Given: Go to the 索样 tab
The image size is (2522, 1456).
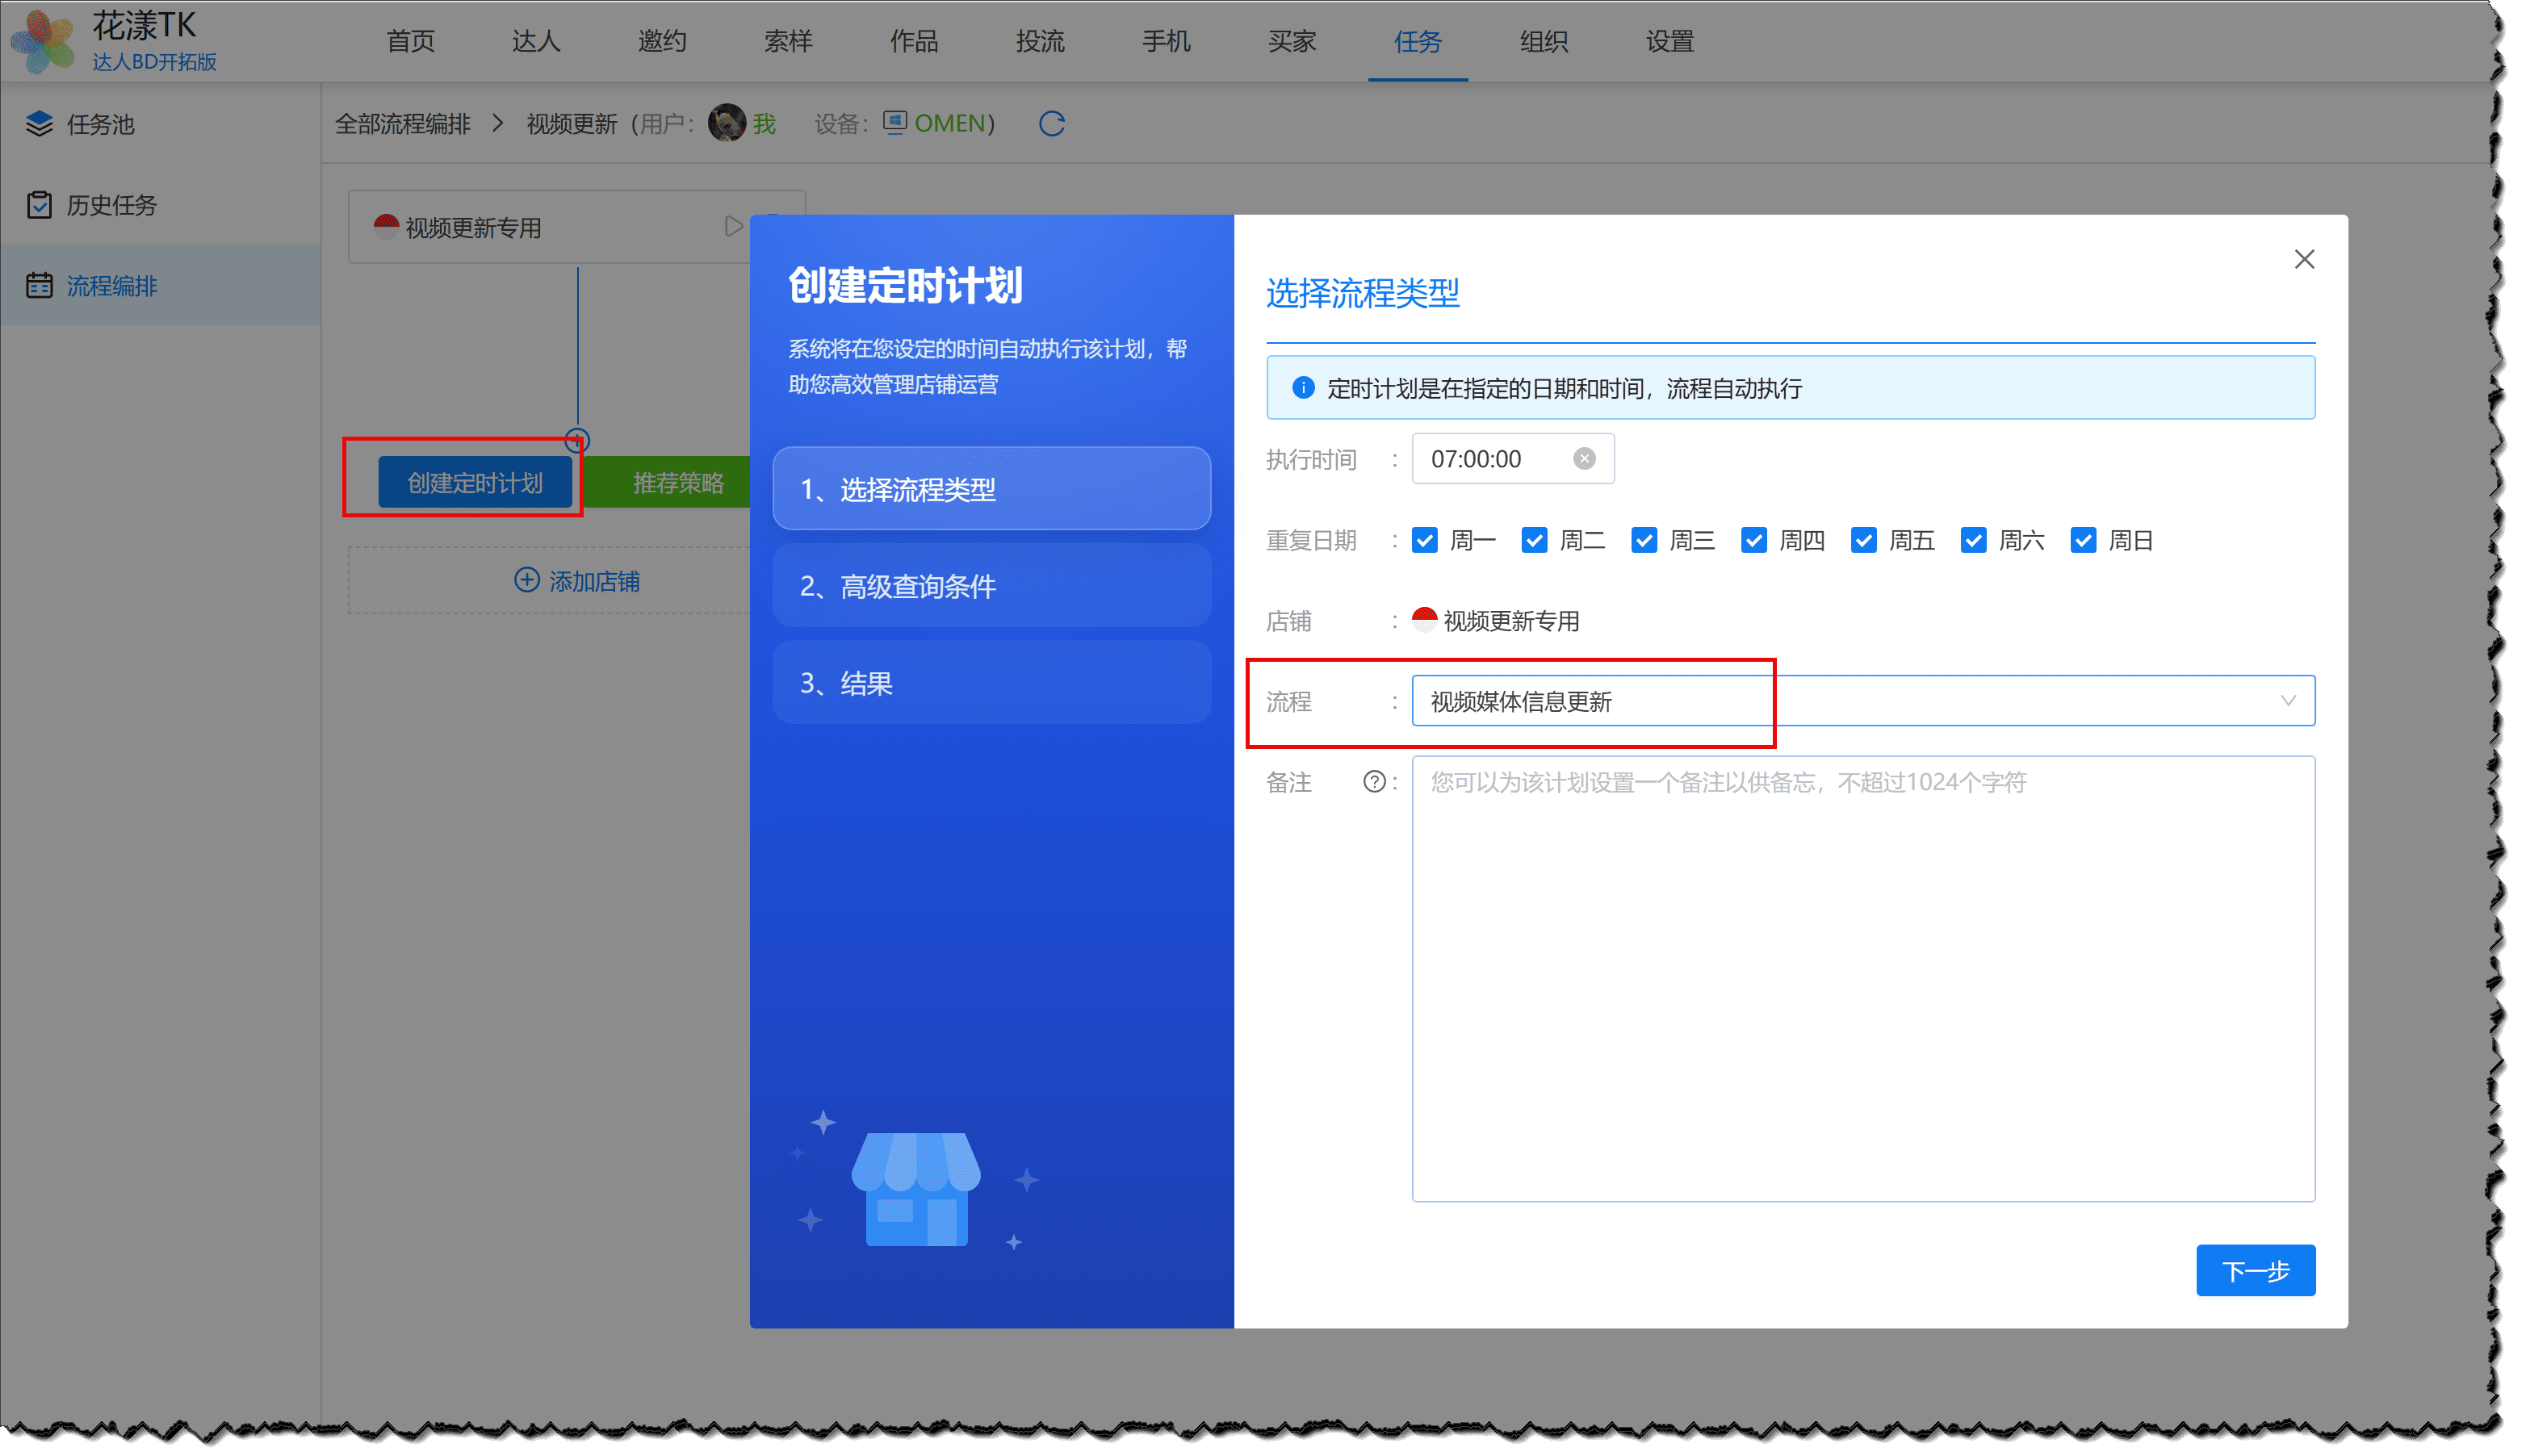Looking at the screenshot, I should point(788,41).
